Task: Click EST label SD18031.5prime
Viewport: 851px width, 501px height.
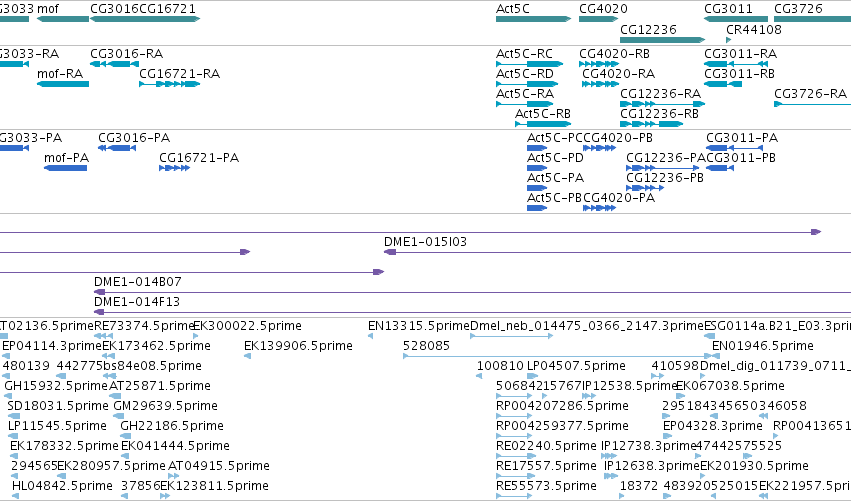Action: click(58, 406)
